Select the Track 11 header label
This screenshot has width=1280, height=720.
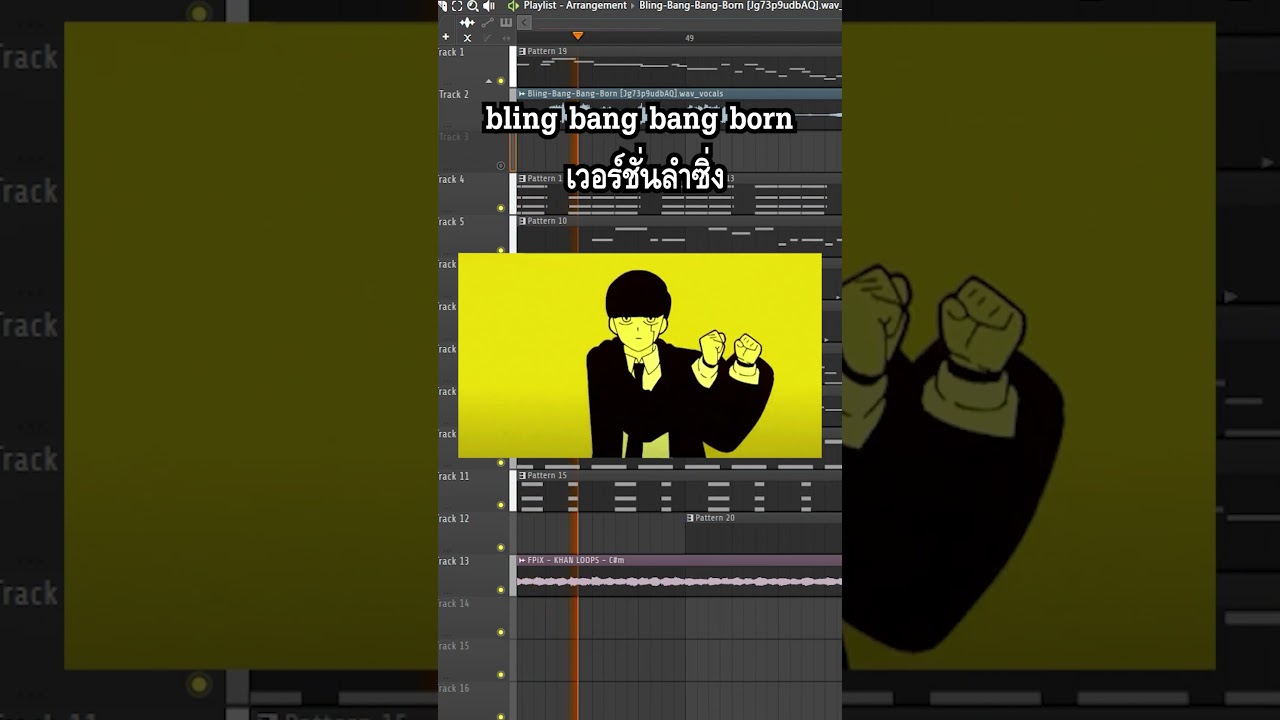[x=453, y=476]
